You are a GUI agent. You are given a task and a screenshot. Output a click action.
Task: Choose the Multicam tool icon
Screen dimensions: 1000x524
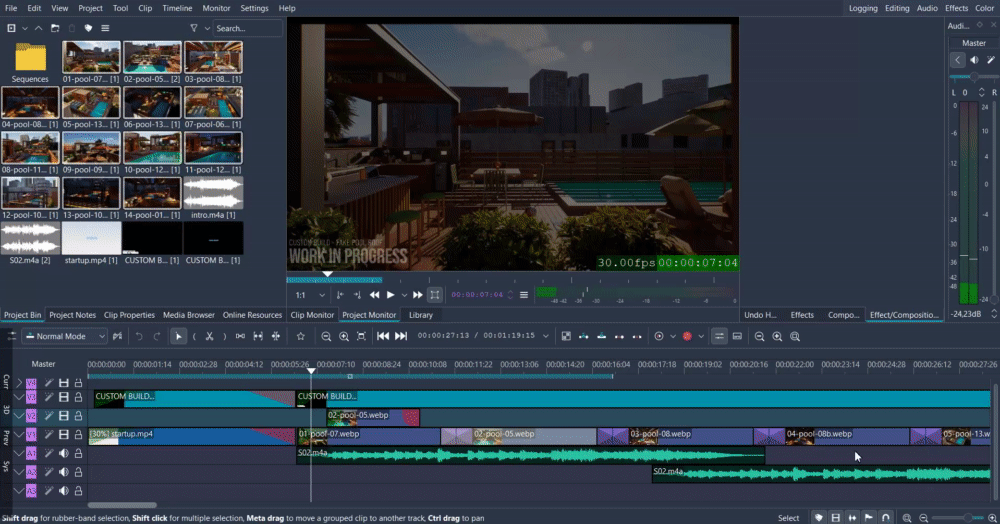point(276,336)
